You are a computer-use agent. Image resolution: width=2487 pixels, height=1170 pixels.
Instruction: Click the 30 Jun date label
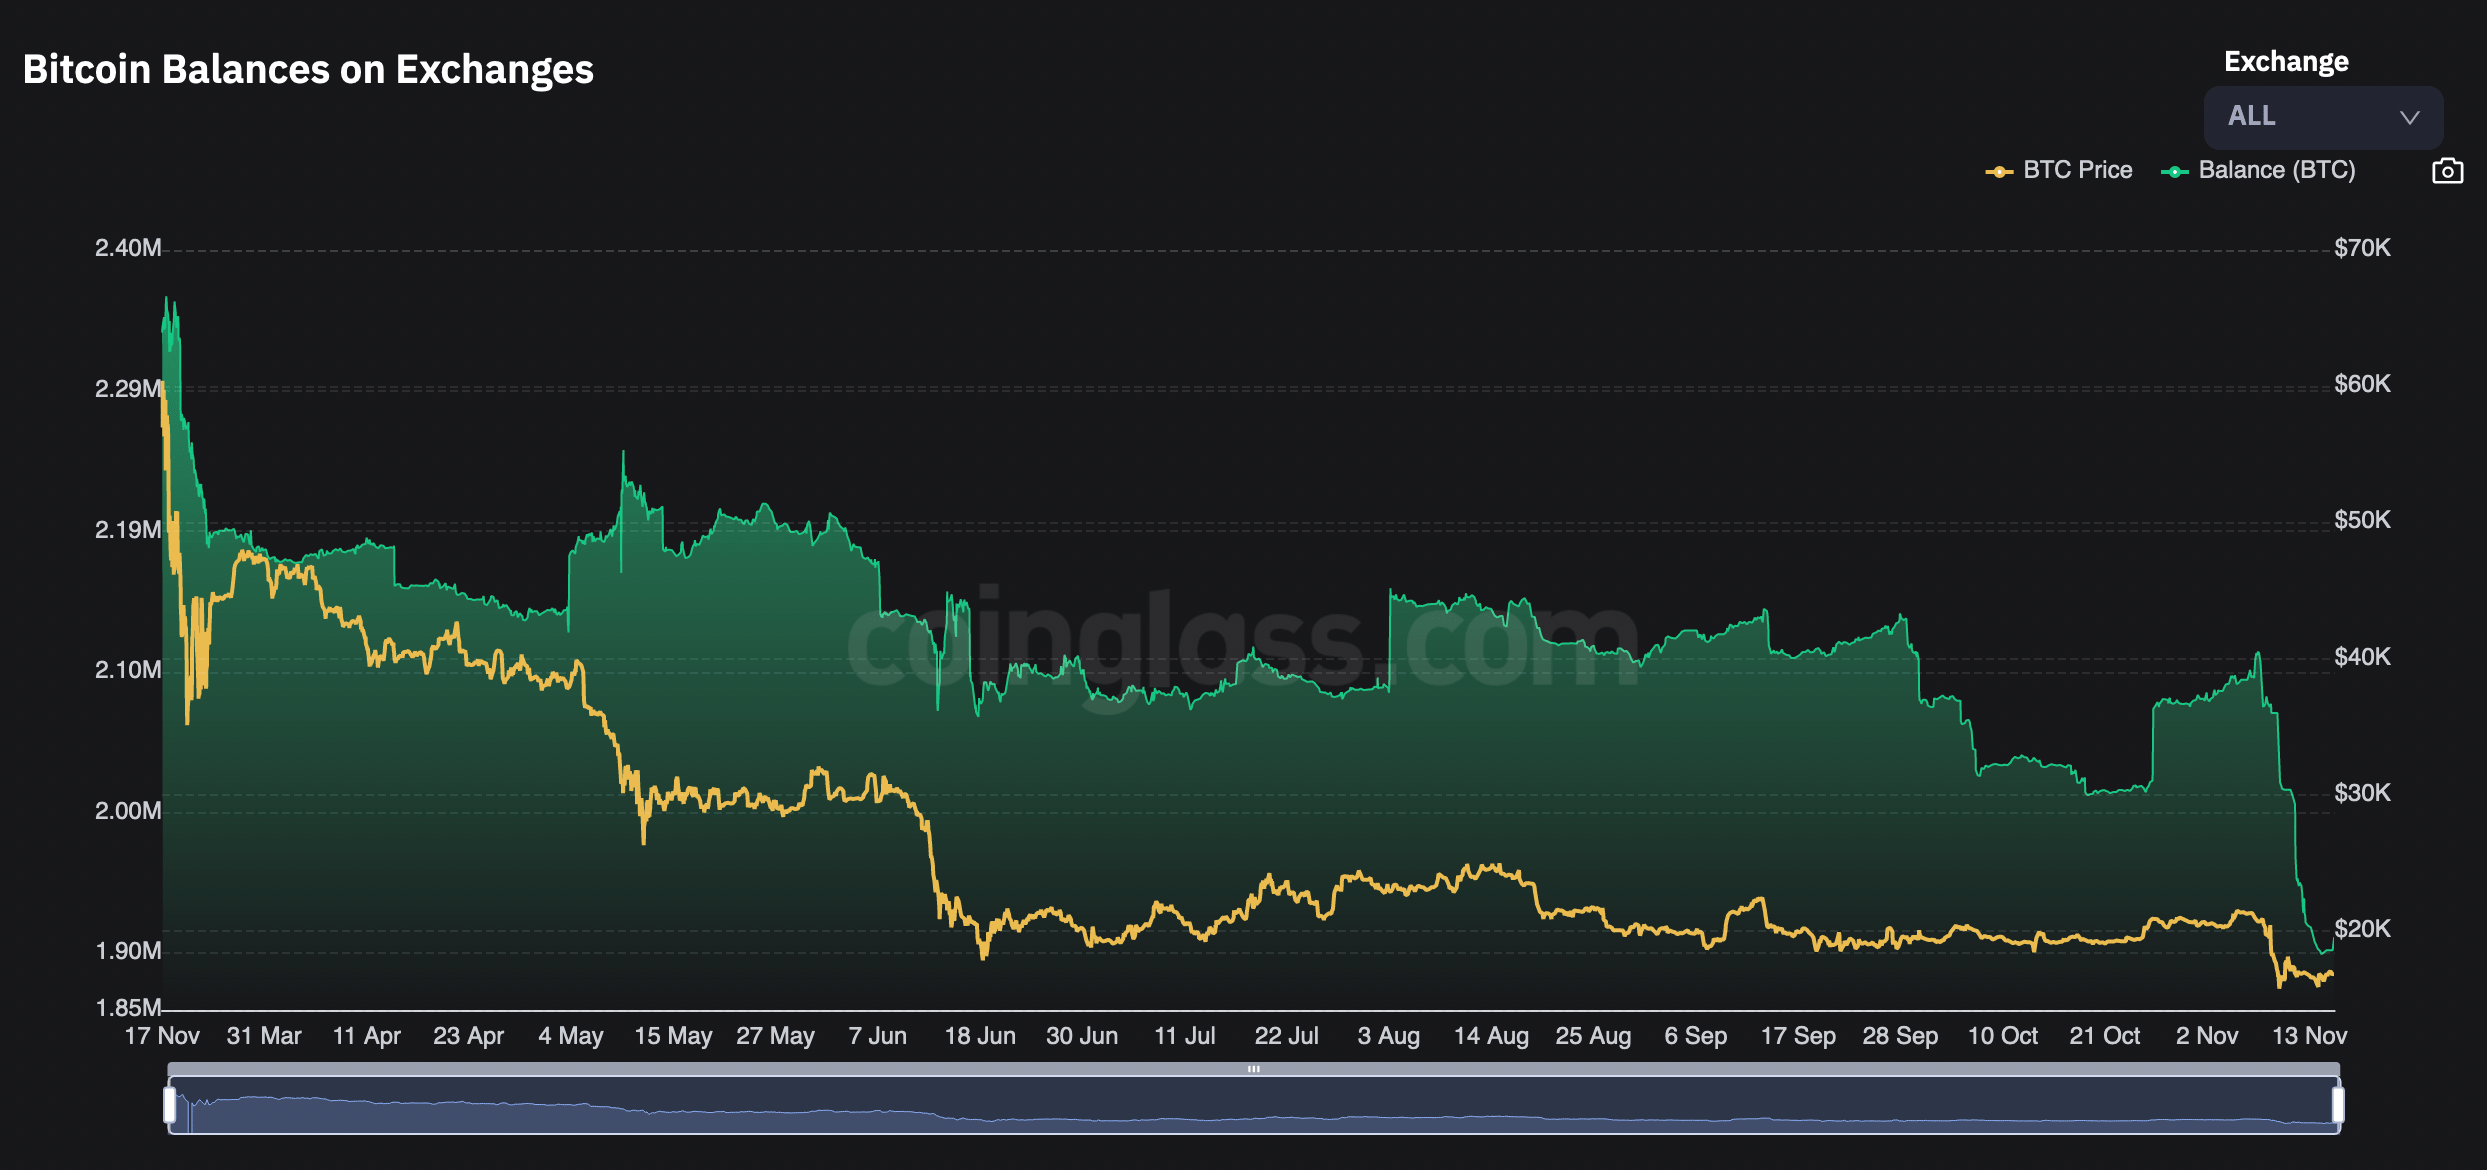pyautogui.click(x=1082, y=1036)
